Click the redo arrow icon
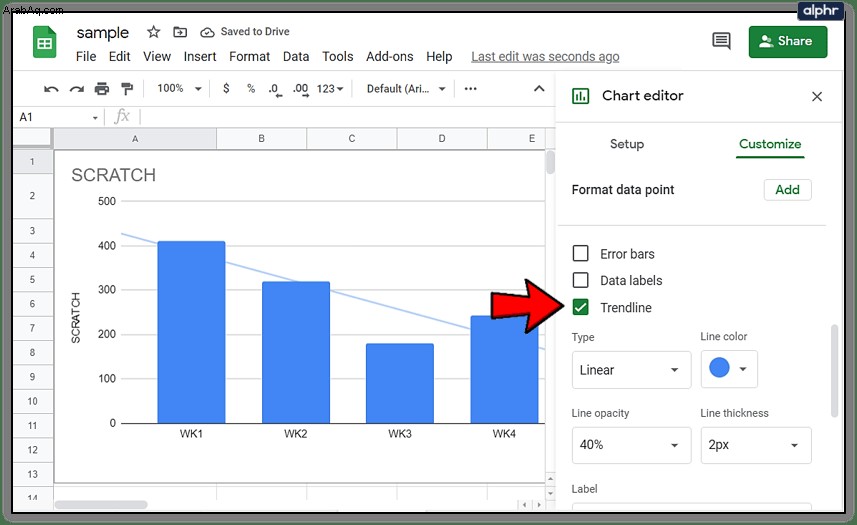857x525 pixels. (77, 89)
